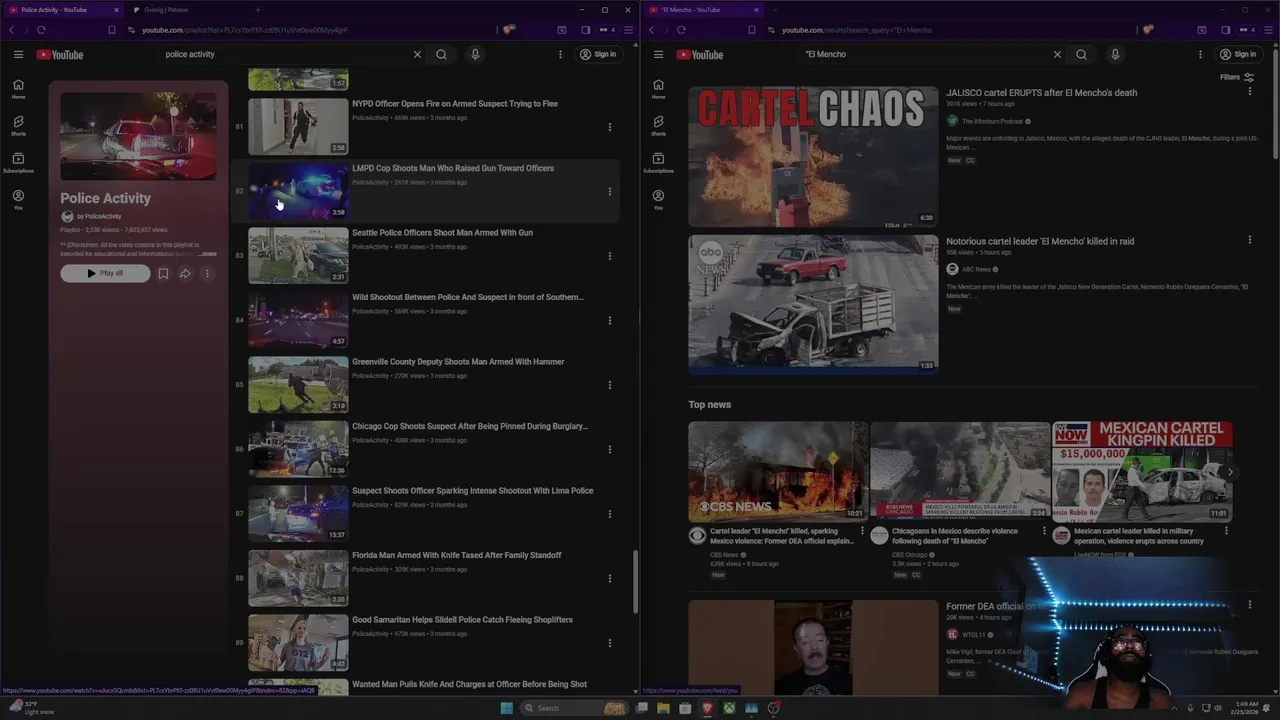Open Subscriptions in left YouTube sidebar
The height and width of the screenshot is (720, 1280).
click(x=18, y=163)
